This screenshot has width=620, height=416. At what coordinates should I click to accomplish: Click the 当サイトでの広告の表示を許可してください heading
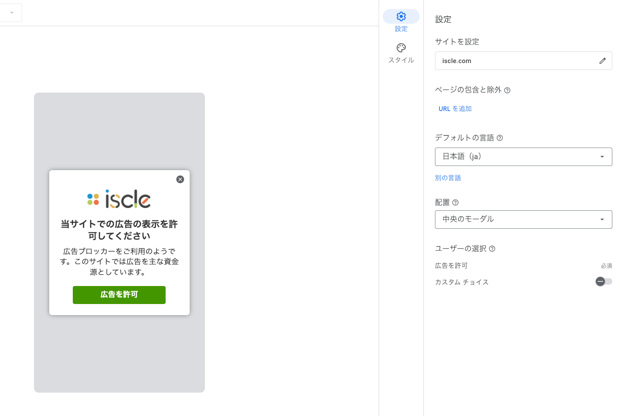tap(119, 230)
